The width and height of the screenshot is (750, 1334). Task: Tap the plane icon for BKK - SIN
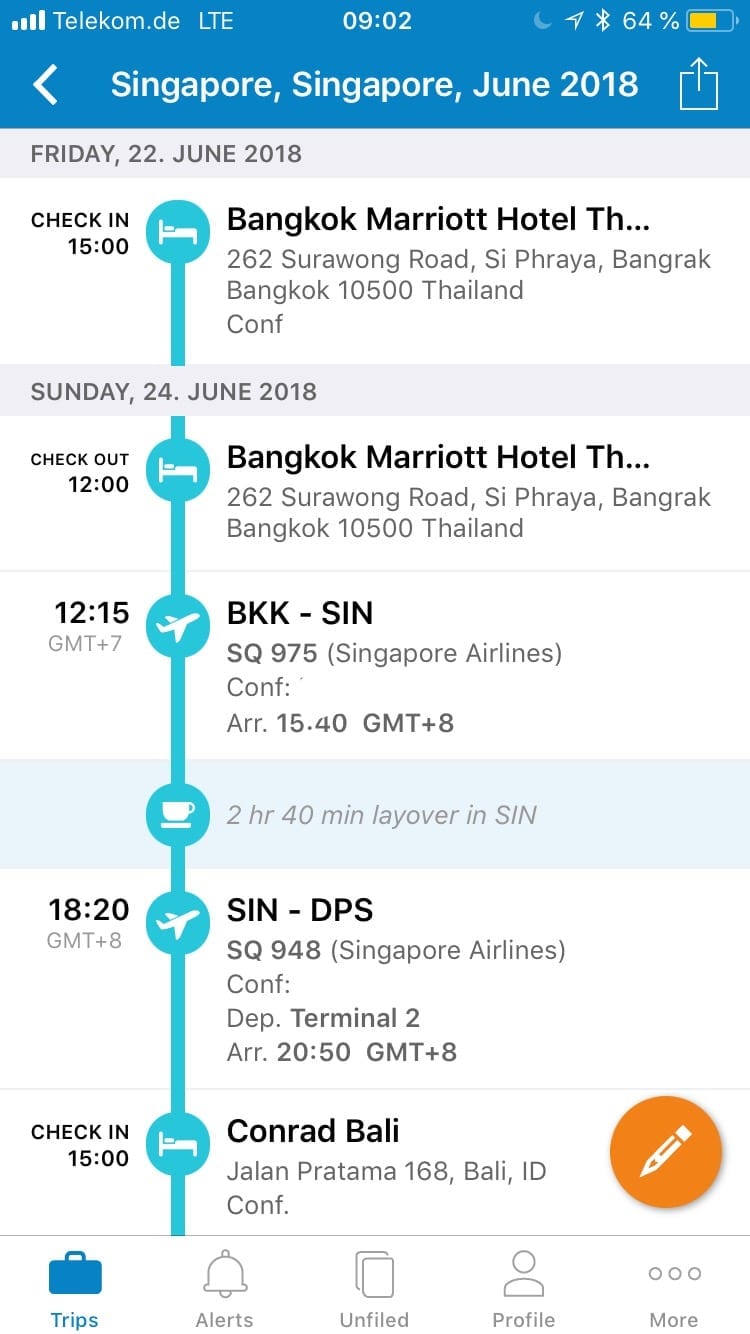[x=178, y=627]
